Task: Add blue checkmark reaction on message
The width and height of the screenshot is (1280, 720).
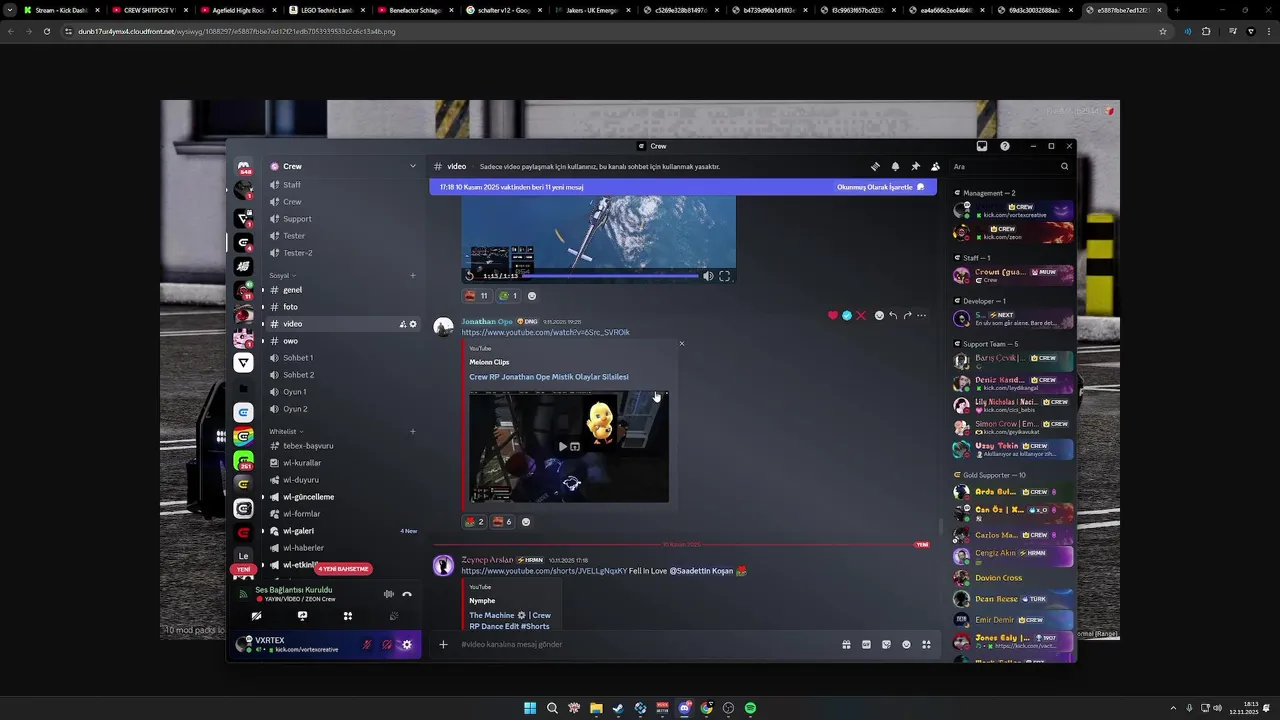Action: coord(847,315)
